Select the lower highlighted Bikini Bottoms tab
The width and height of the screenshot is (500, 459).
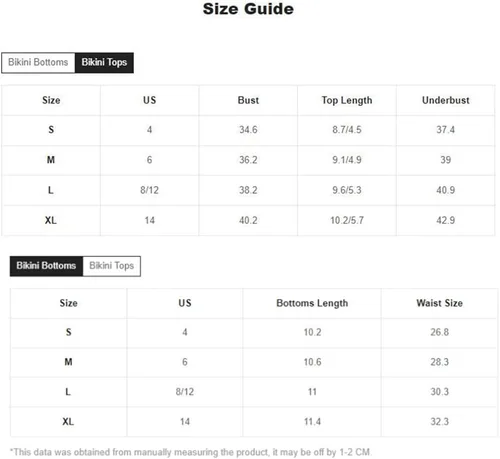pos(46,266)
